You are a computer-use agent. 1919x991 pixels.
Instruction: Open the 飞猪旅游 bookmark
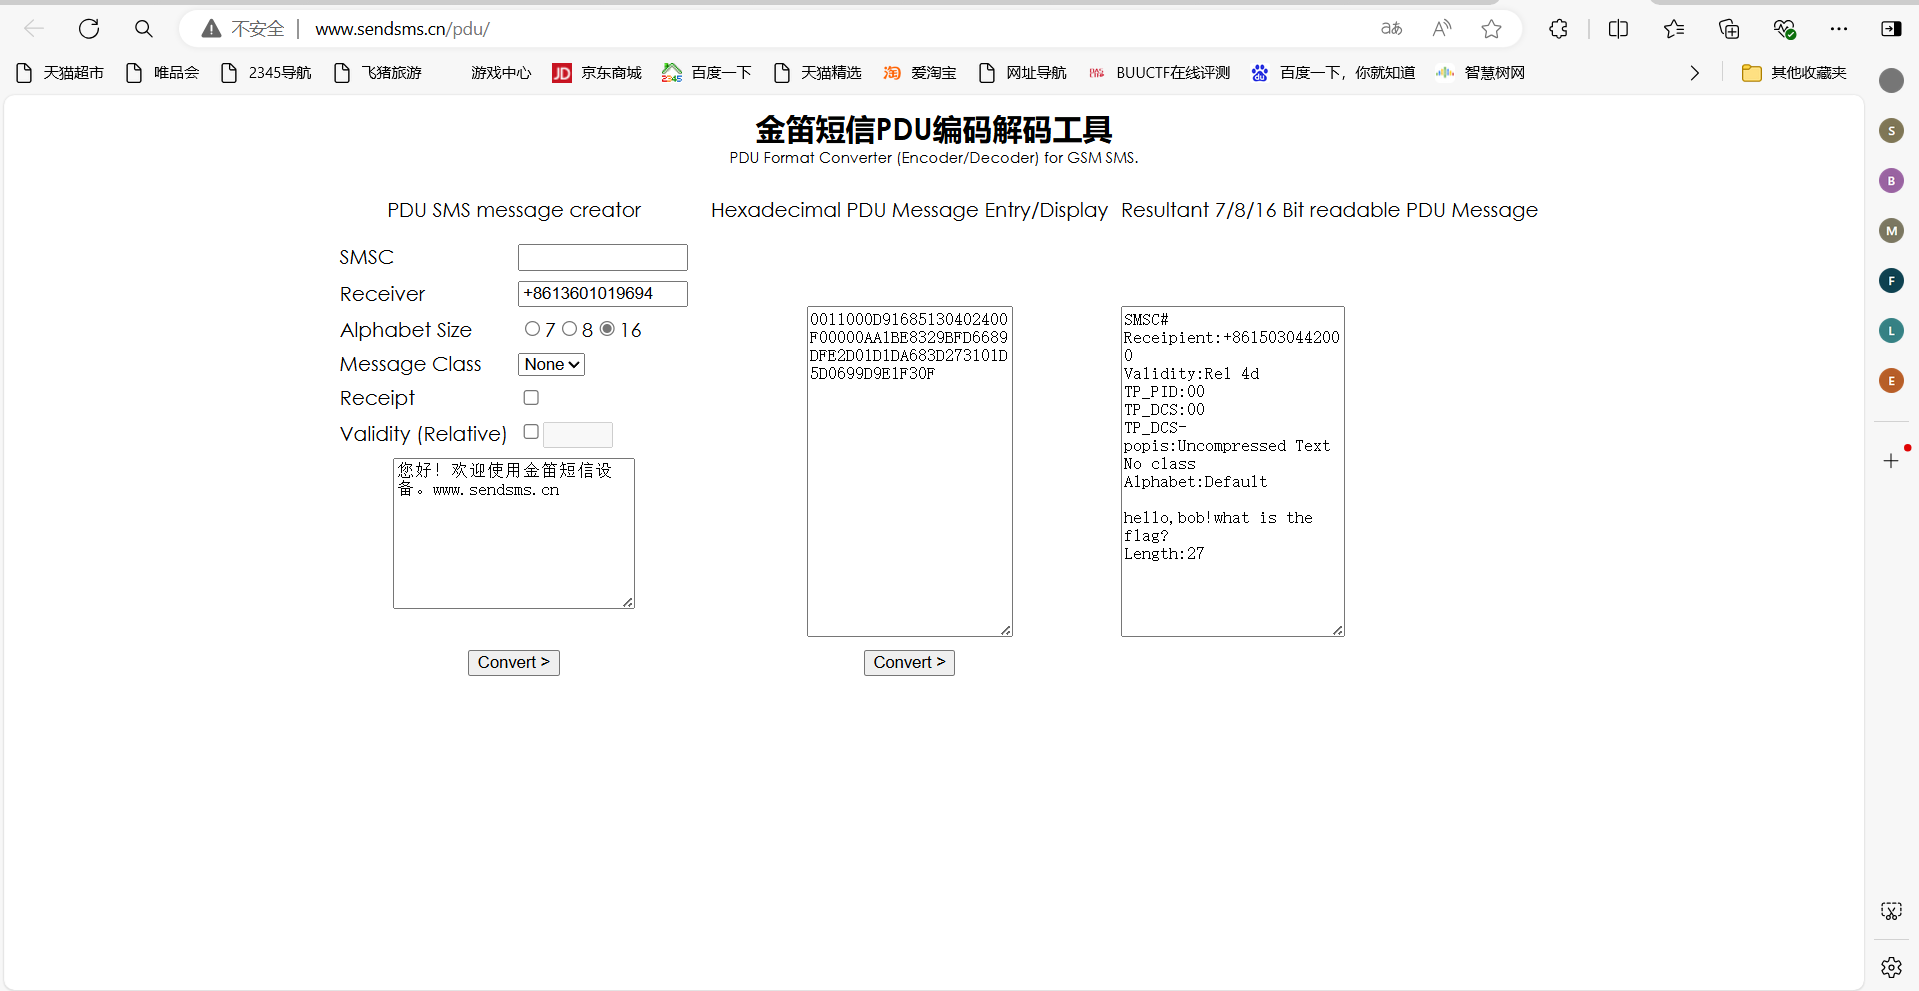tap(378, 73)
